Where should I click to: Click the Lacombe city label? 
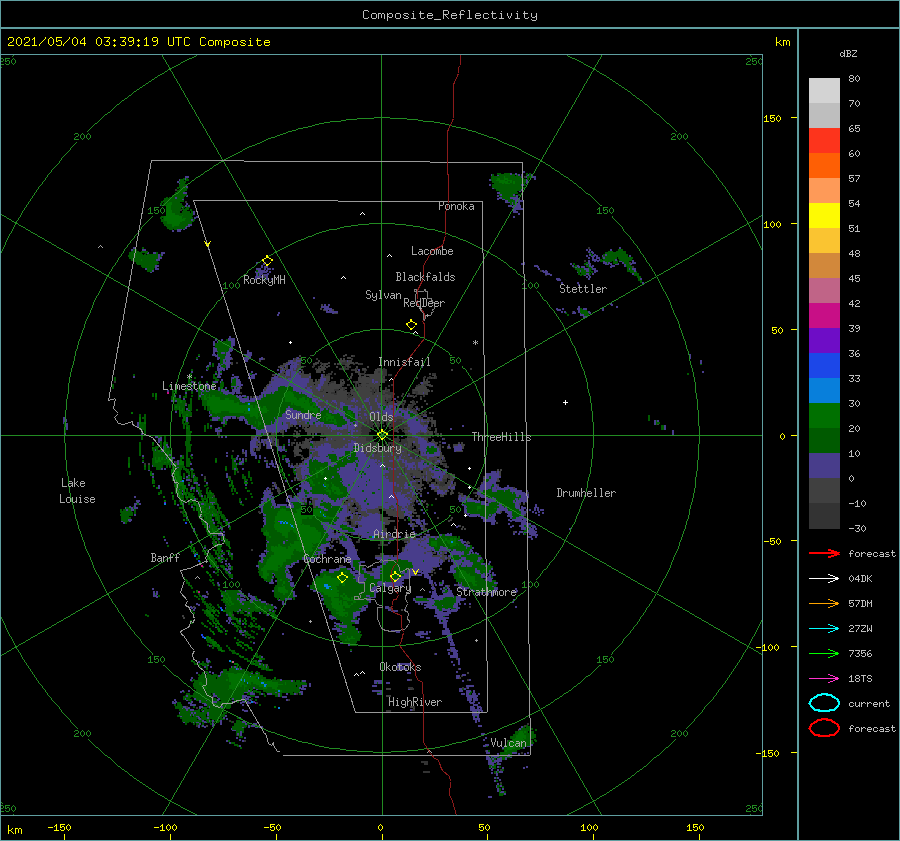(x=432, y=251)
